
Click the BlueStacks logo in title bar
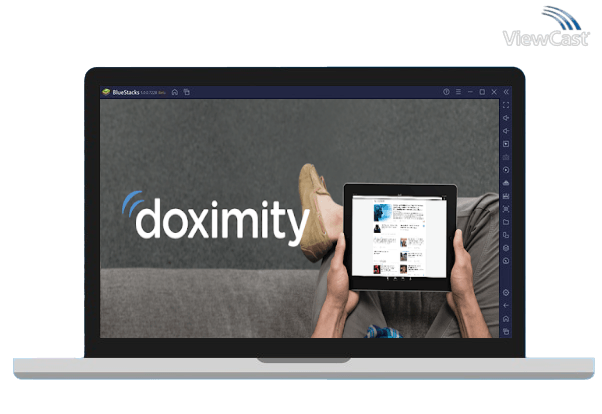click(x=106, y=92)
